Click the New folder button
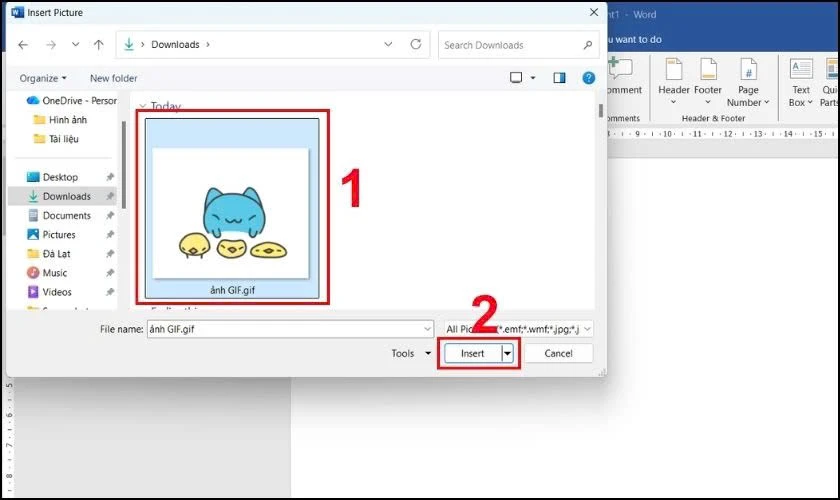The image size is (840, 500). click(x=114, y=78)
